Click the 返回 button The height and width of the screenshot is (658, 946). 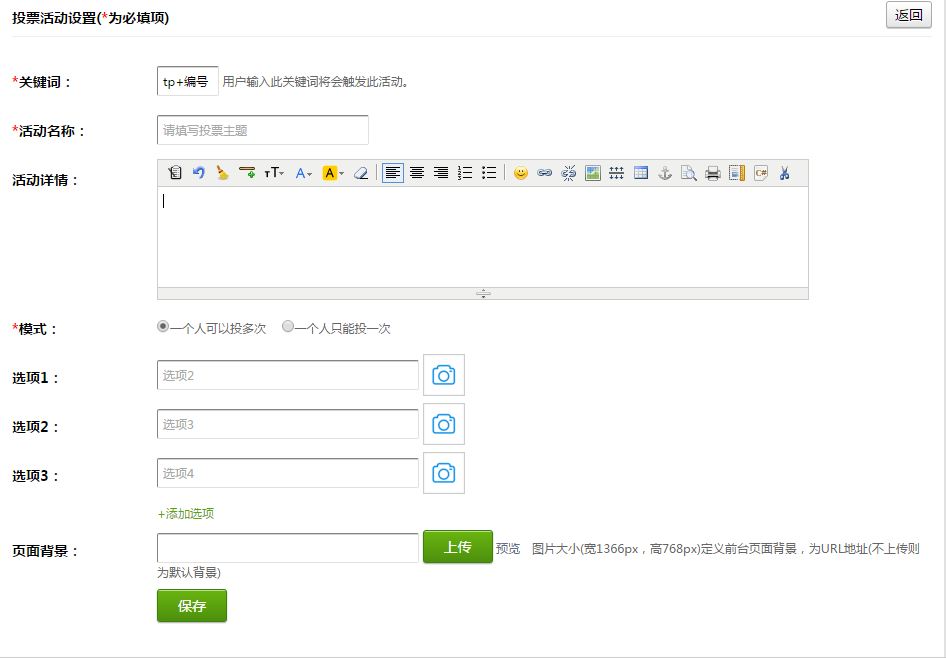pyautogui.click(x=908, y=15)
